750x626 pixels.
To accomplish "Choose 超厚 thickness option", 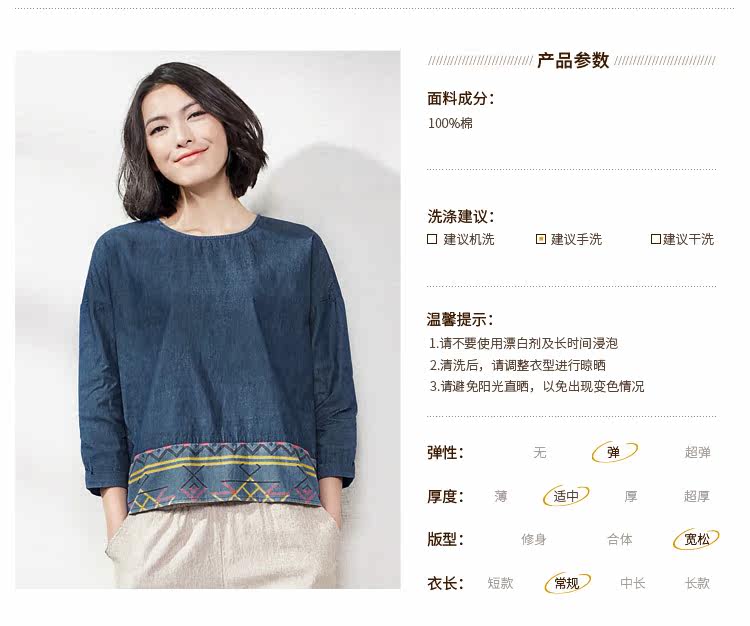I will (696, 496).
